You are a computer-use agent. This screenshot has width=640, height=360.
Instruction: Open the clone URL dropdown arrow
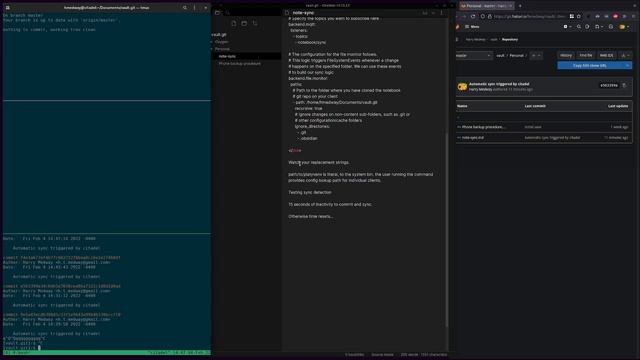click(628, 65)
